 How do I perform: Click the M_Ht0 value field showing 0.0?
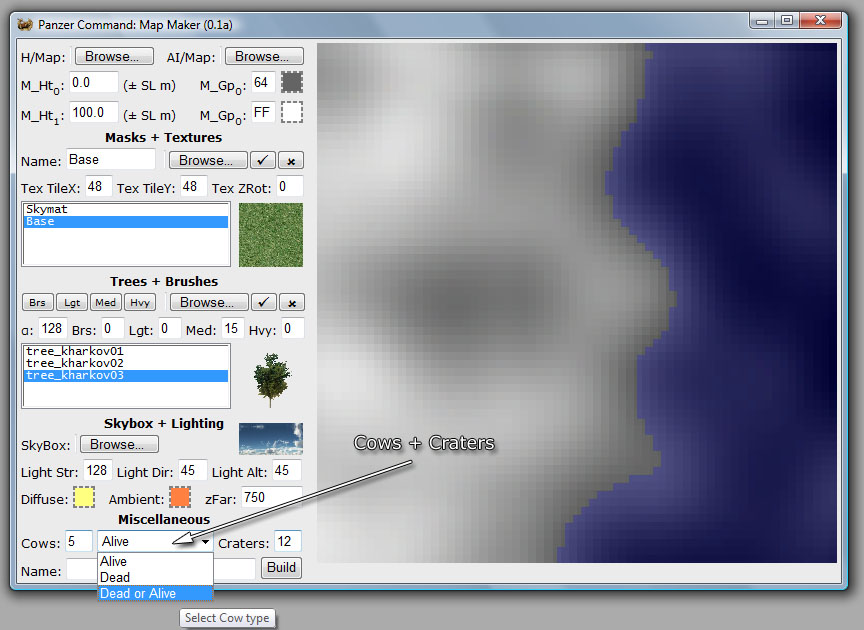93,83
